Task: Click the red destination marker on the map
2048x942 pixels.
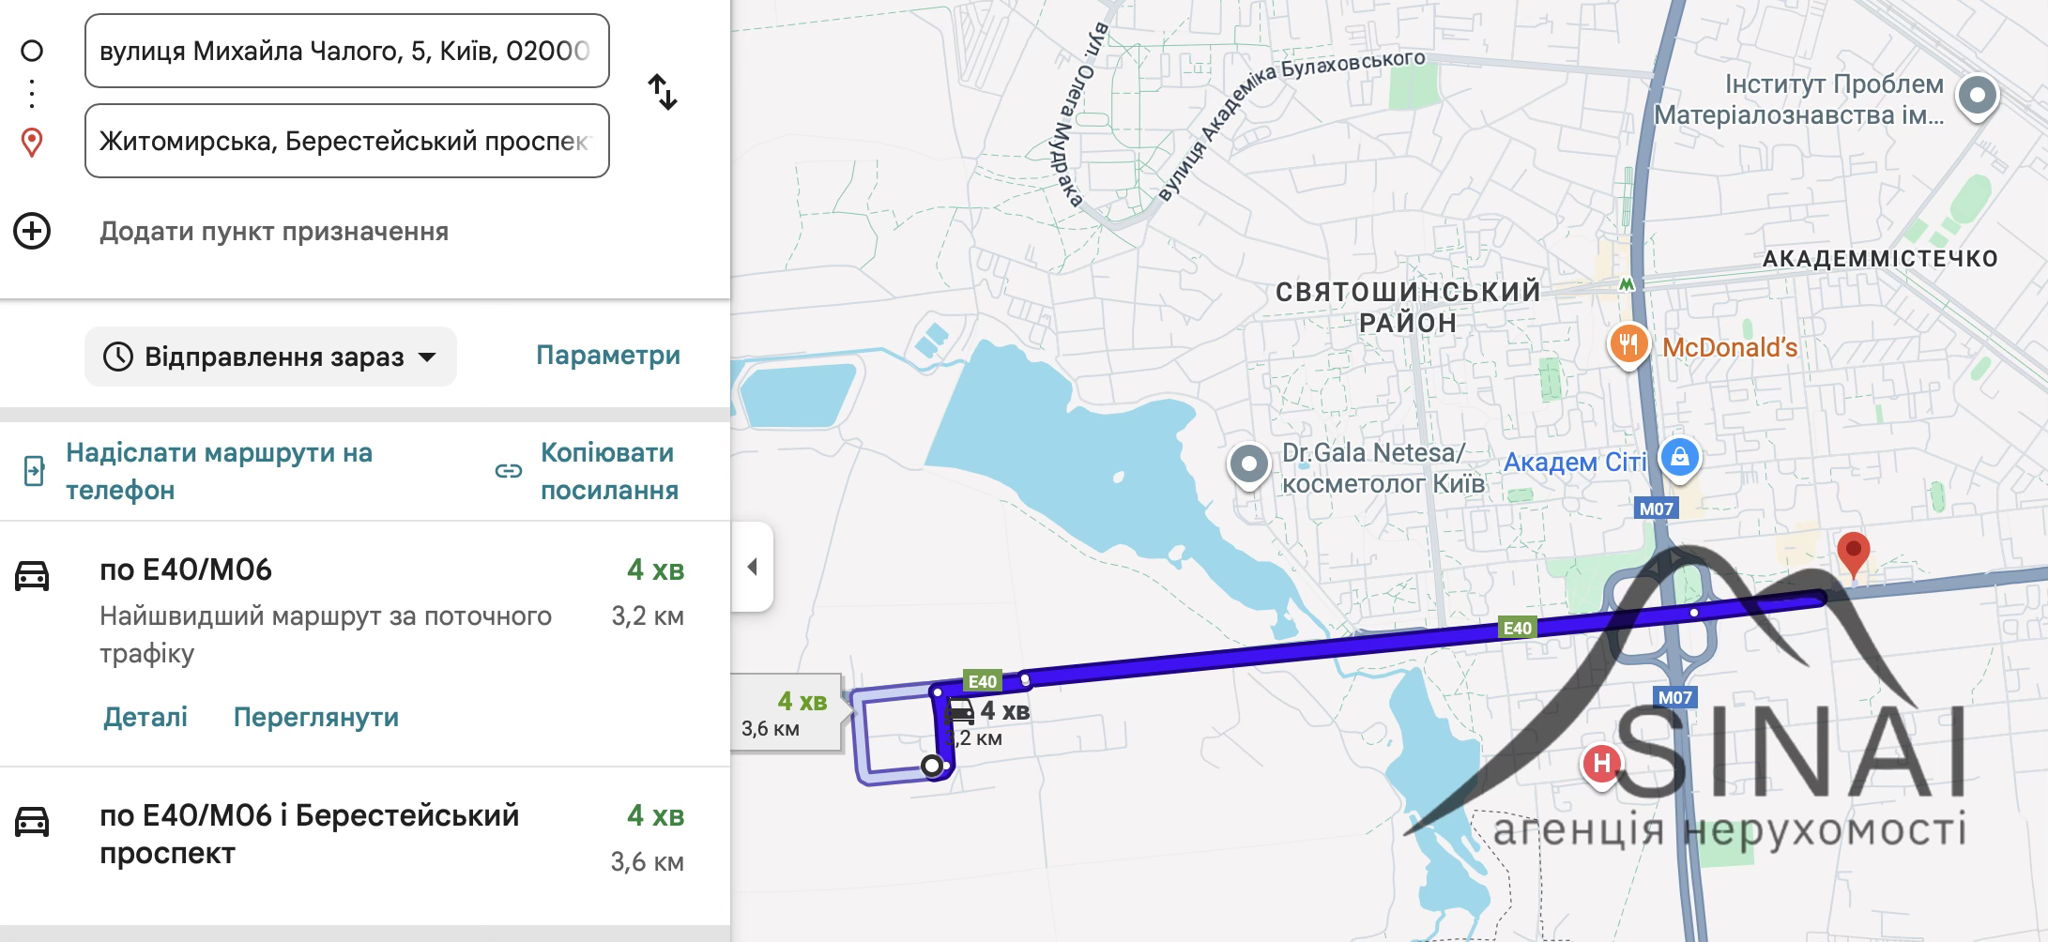Action: pyautogui.click(x=1853, y=554)
